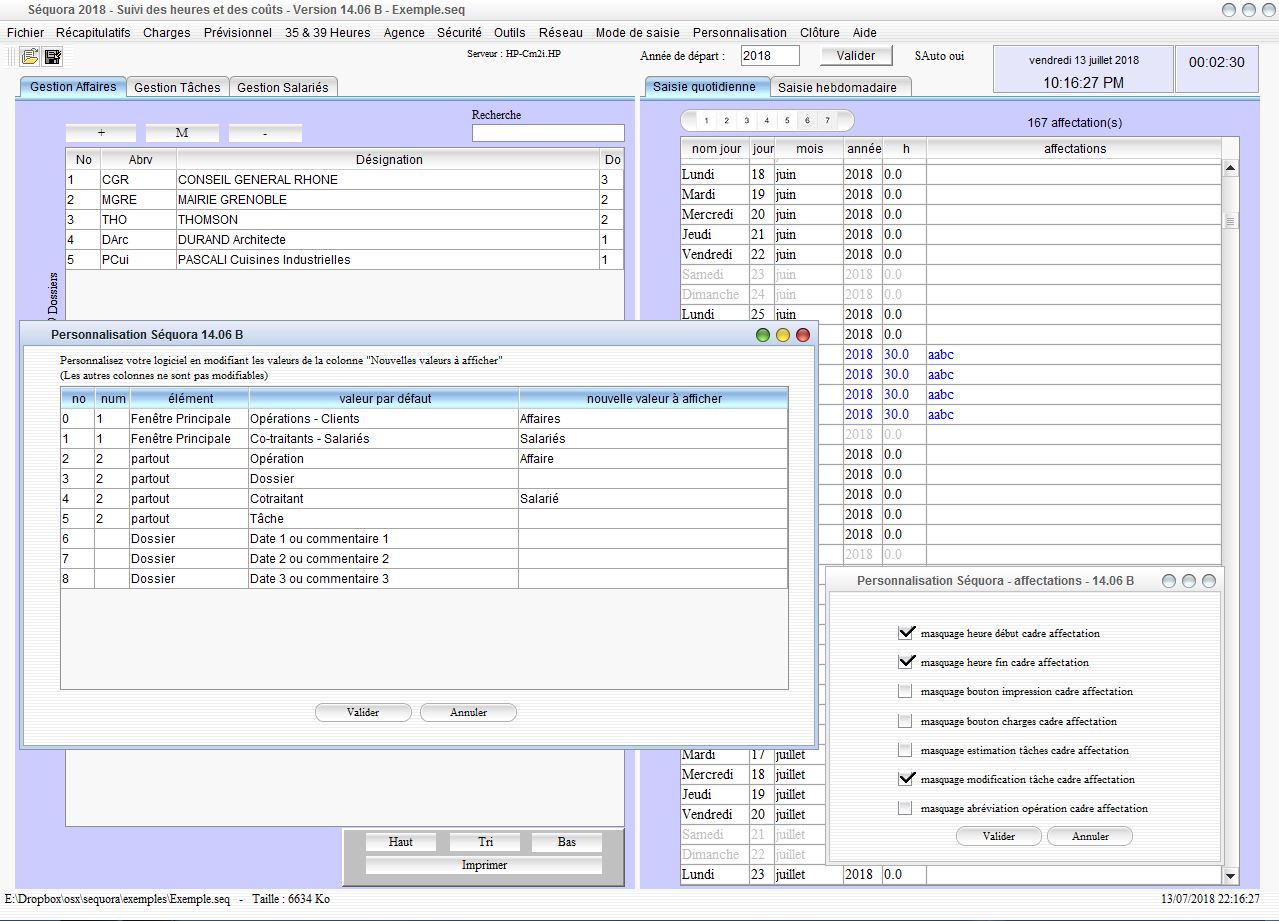Open the Outils menu
The height and width of the screenshot is (921, 1279).
tap(510, 32)
